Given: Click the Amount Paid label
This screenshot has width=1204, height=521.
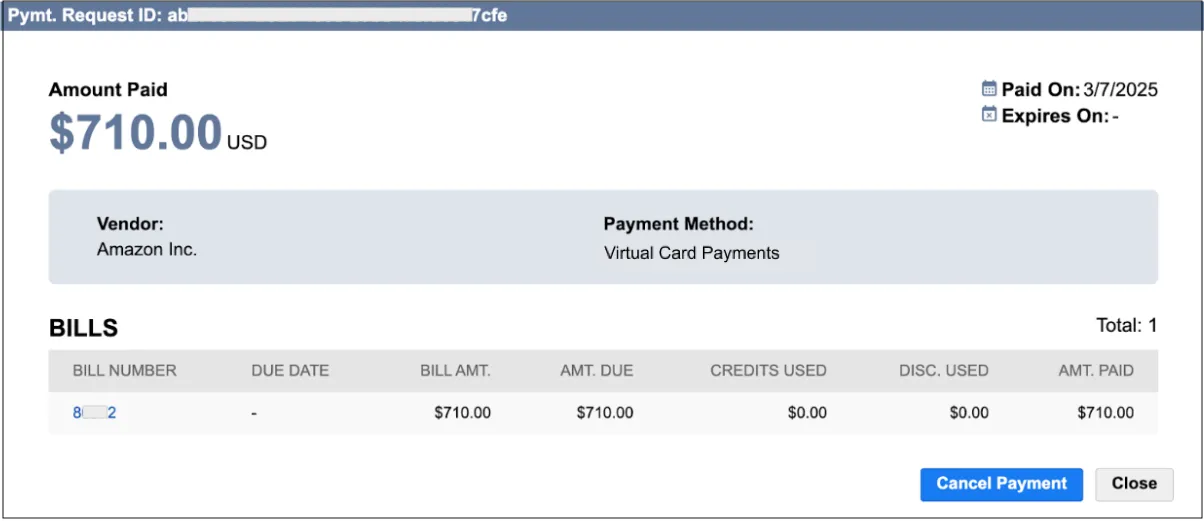Looking at the screenshot, I should click(x=108, y=89).
